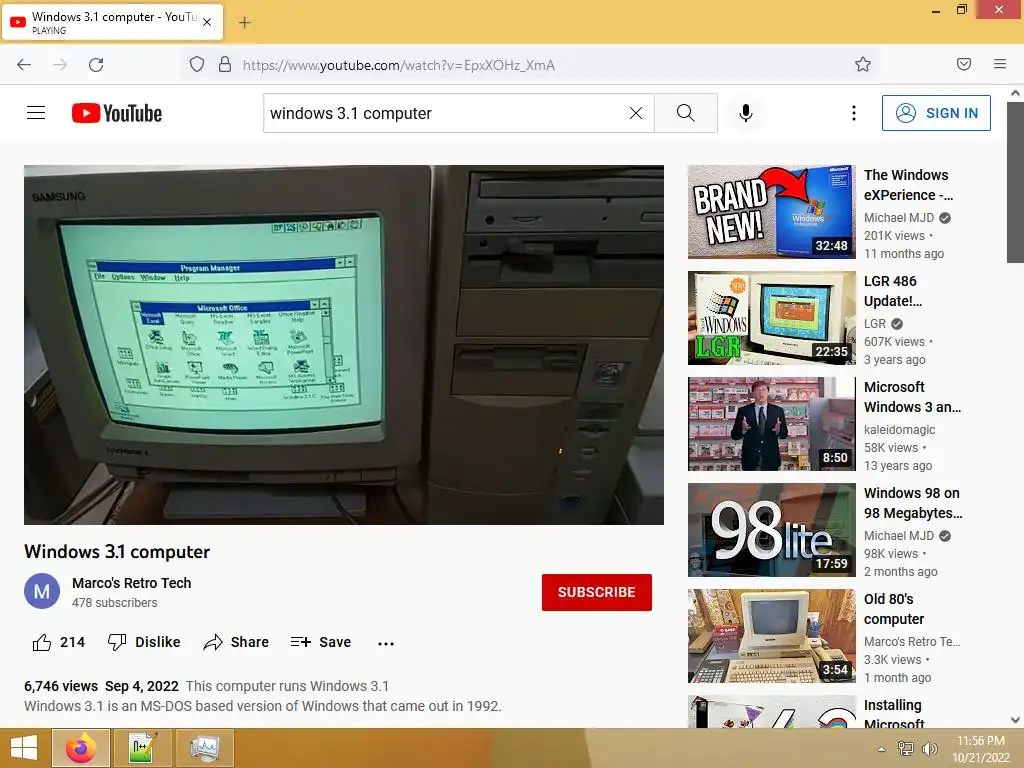Image resolution: width=1024 pixels, height=768 pixels.
Task: Open the Notepad++ taskbar icon
Action: click(142, 748)
